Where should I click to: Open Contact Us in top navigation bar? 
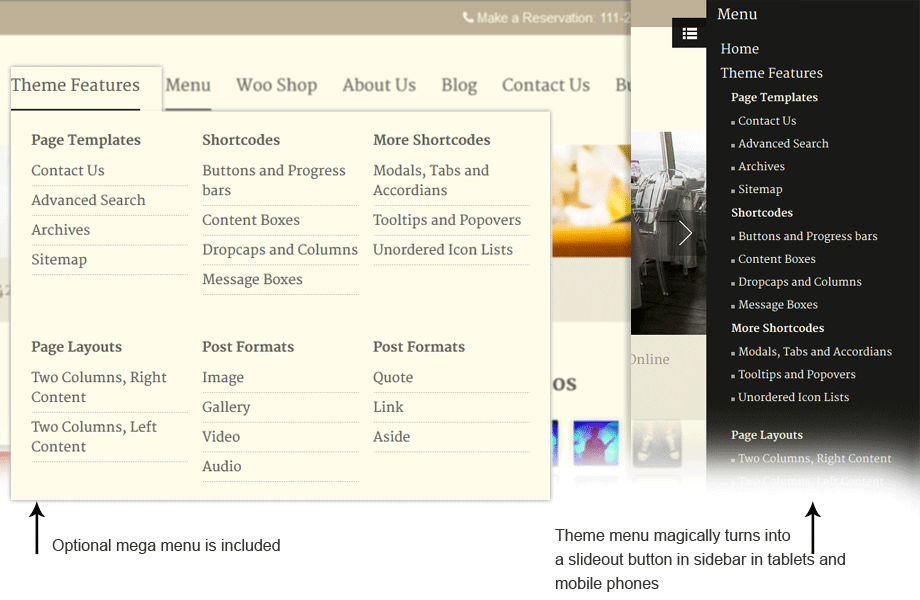click(546, 85)
